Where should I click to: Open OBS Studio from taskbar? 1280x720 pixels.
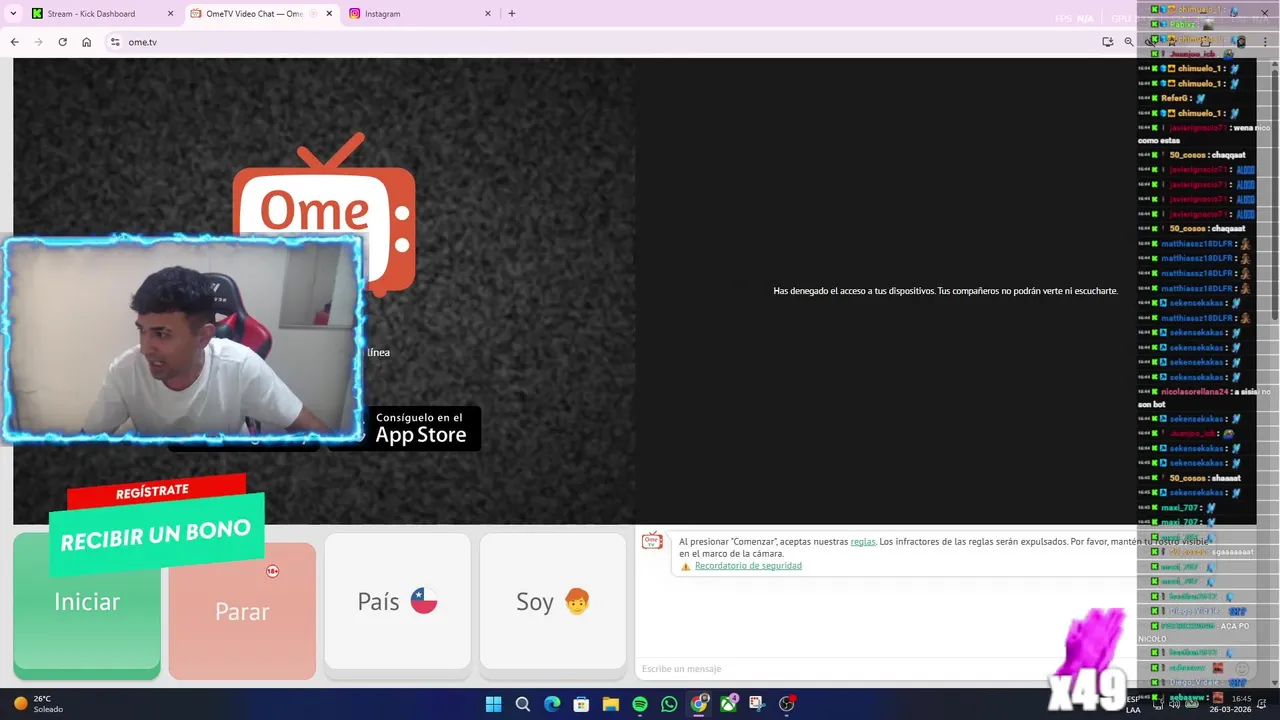[x=787, y=704]
